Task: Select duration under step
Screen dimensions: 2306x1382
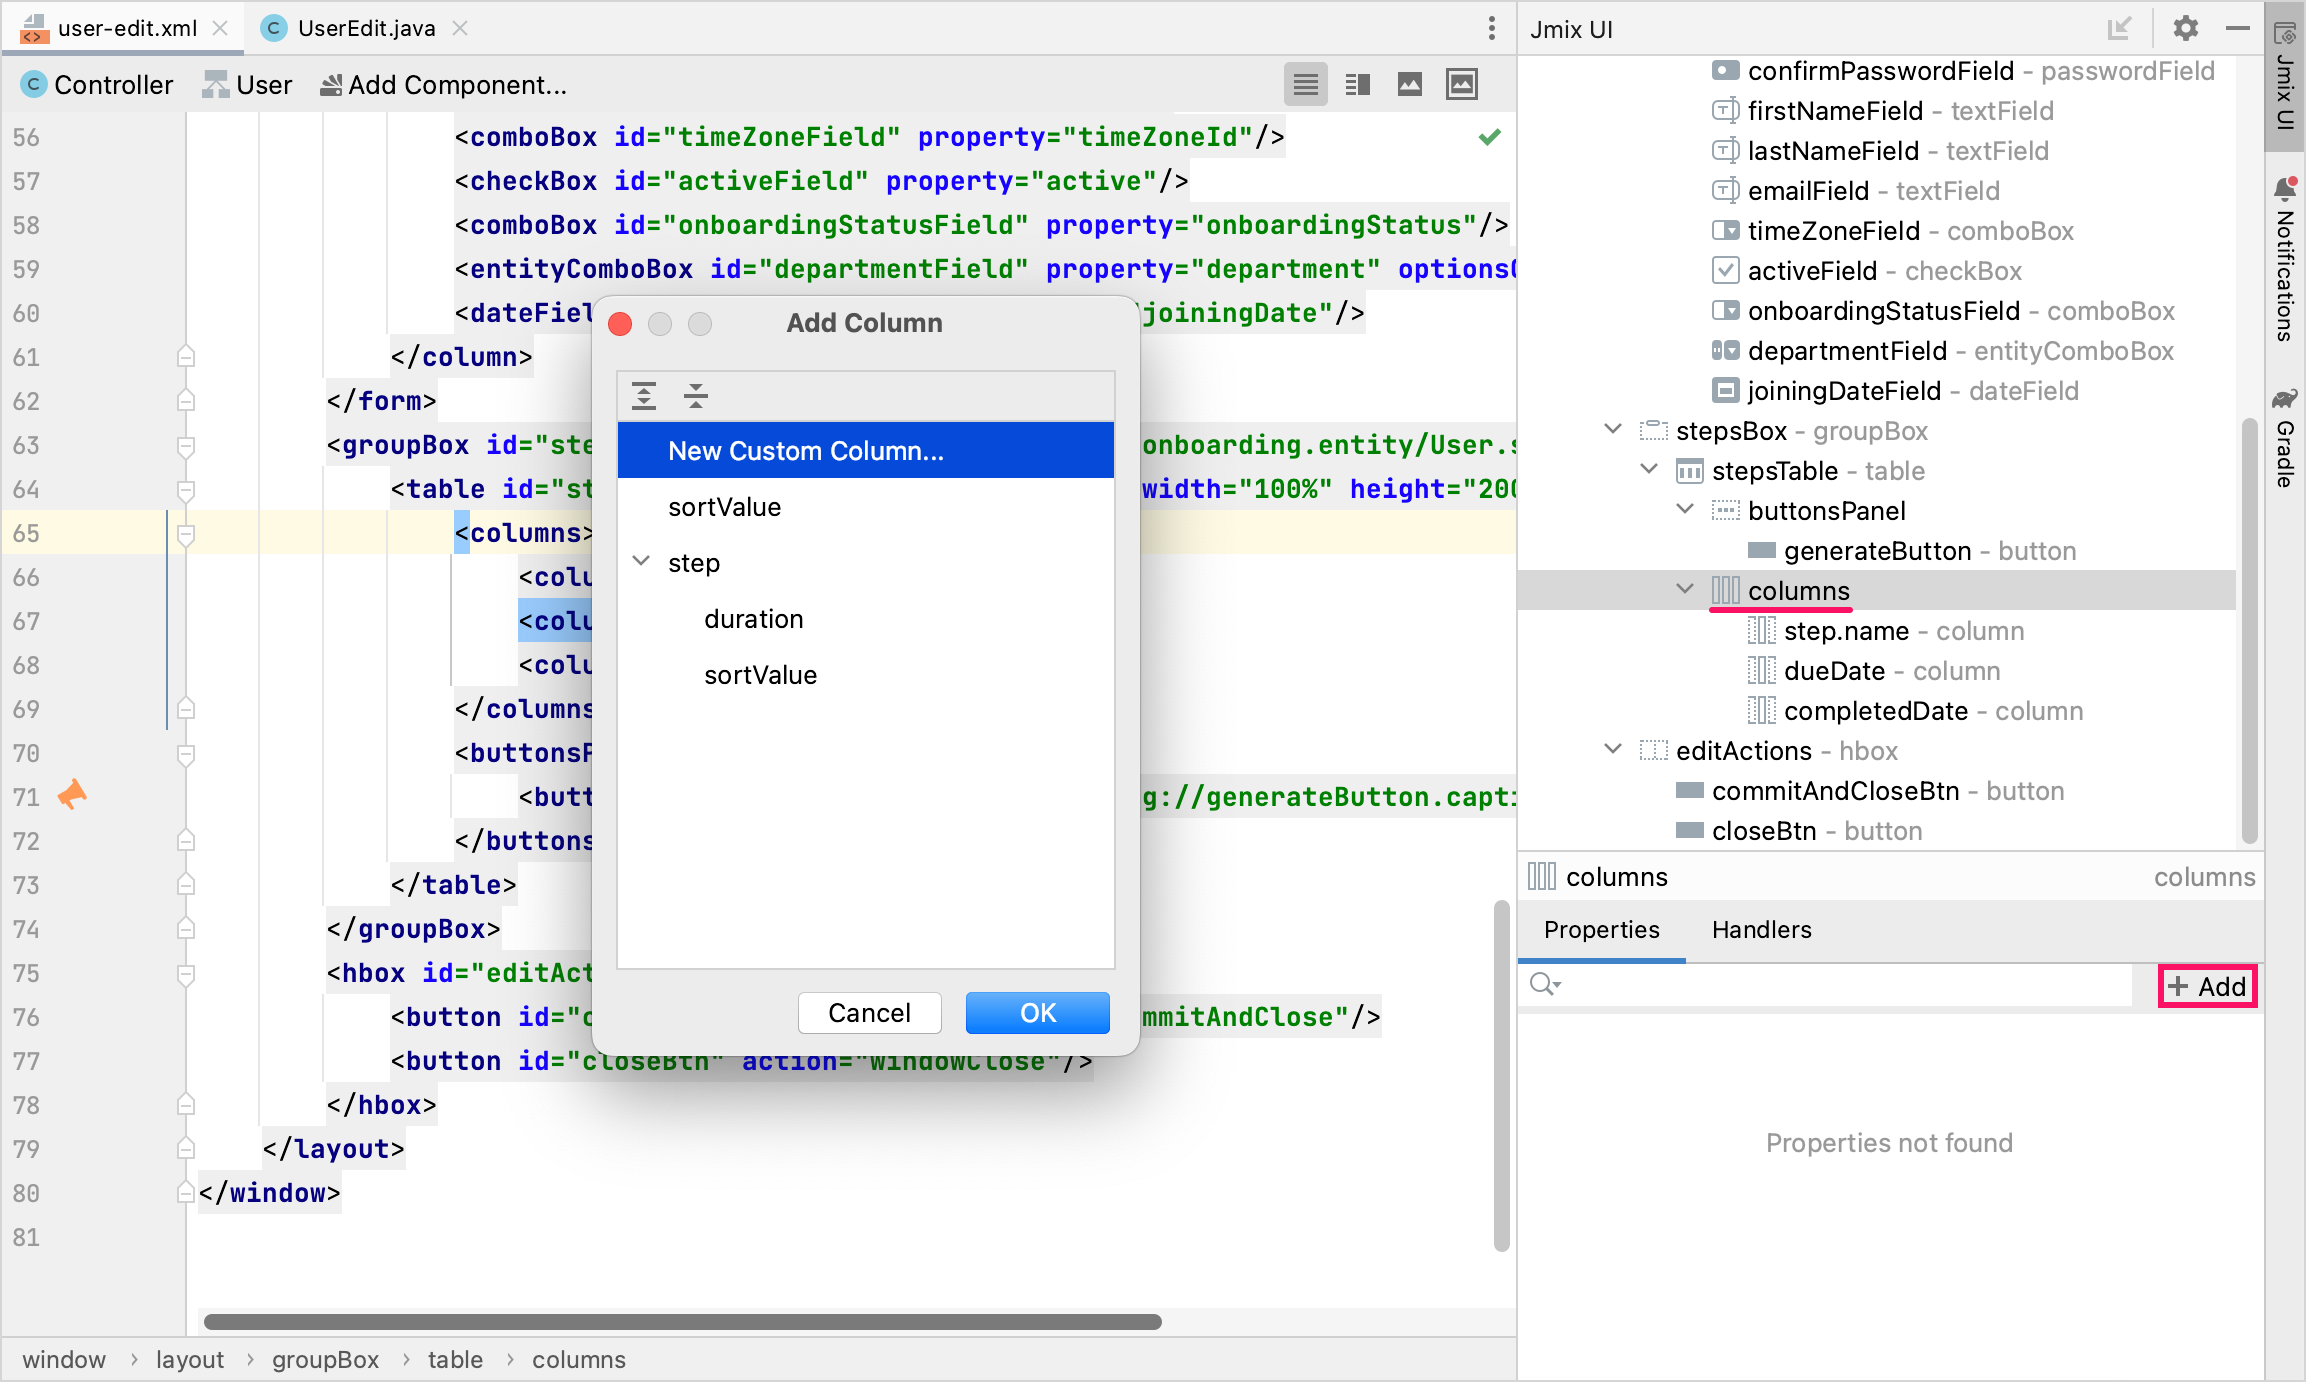Action: coord(866,619)
